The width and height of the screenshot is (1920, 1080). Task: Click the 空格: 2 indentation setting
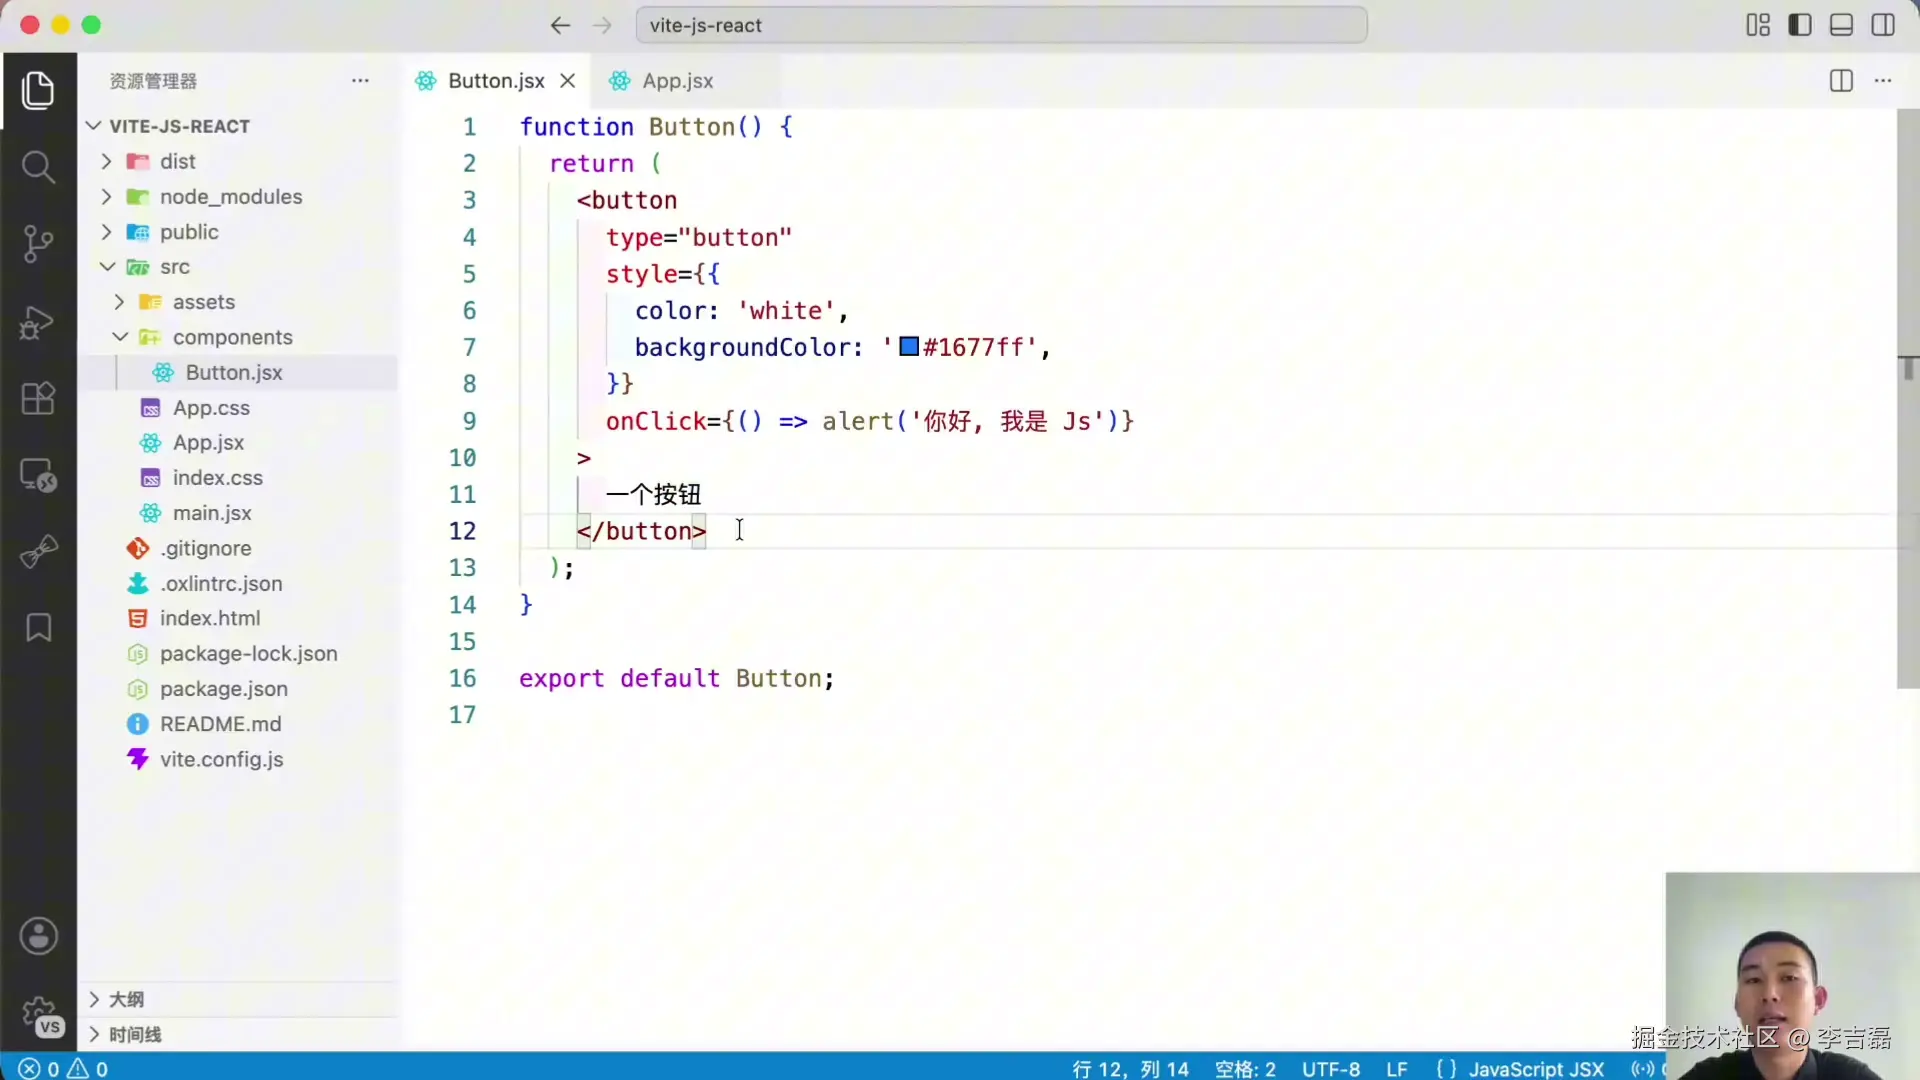point(1245,1069)
